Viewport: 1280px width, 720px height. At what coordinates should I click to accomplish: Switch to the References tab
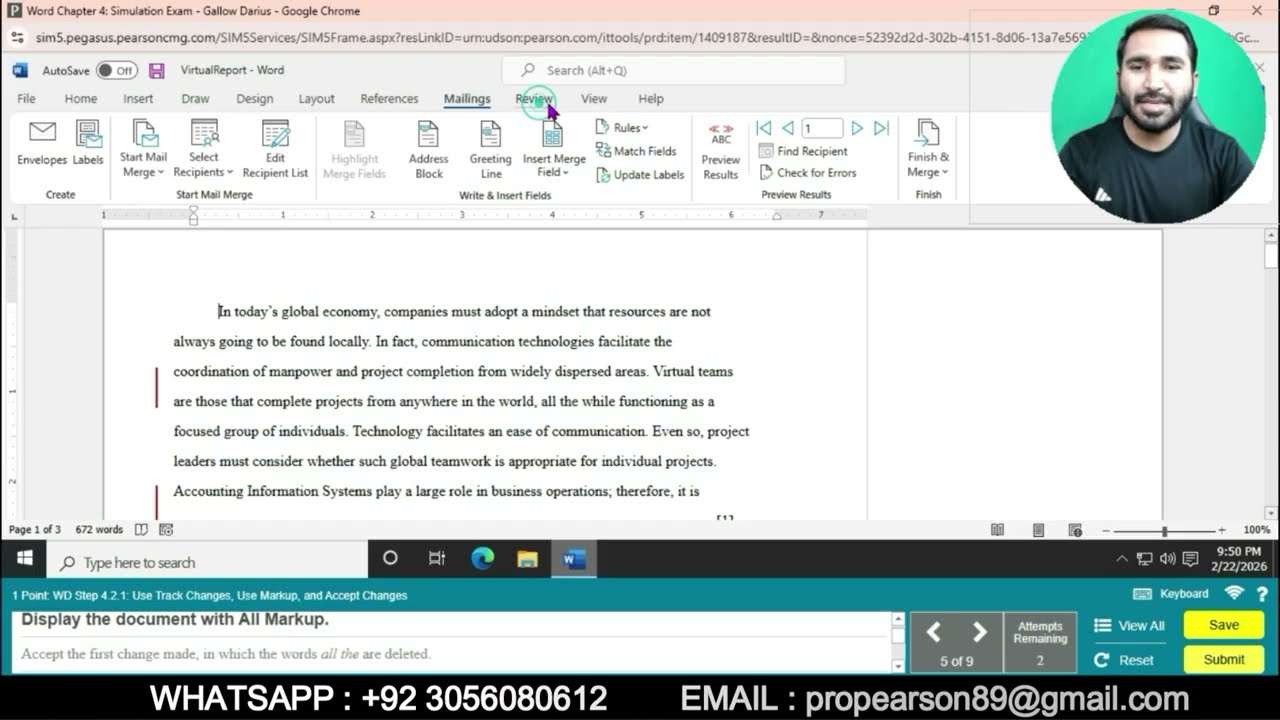(x=389, y=98)
